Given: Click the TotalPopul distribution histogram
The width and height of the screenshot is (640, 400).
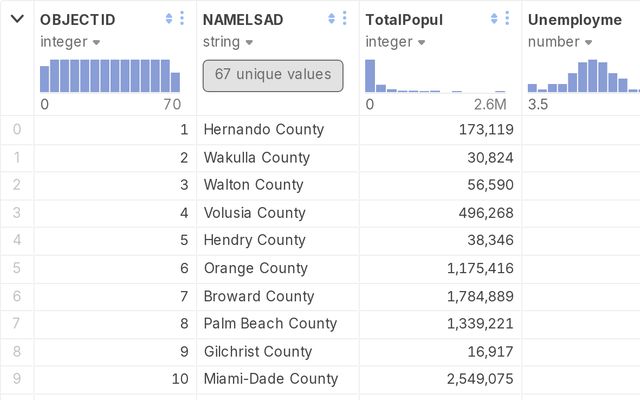Looking at the screenshot, I should pos(435,76).
